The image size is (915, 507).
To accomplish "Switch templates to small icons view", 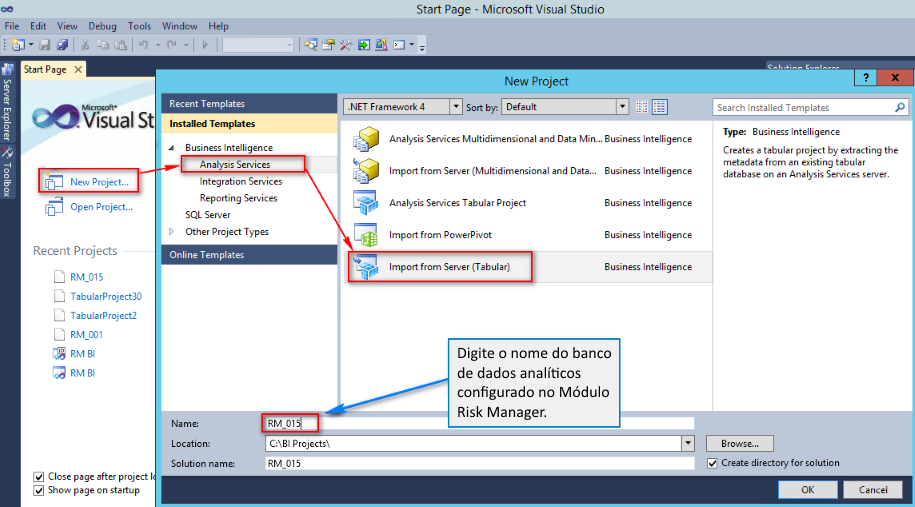I will click(641, 107).
